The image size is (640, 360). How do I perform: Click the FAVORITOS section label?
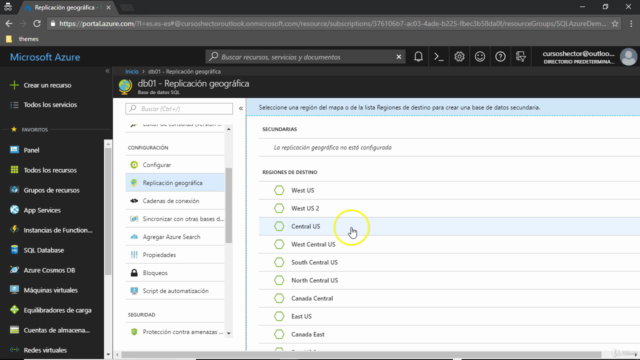pyautogui.click(x=35, y=130)
